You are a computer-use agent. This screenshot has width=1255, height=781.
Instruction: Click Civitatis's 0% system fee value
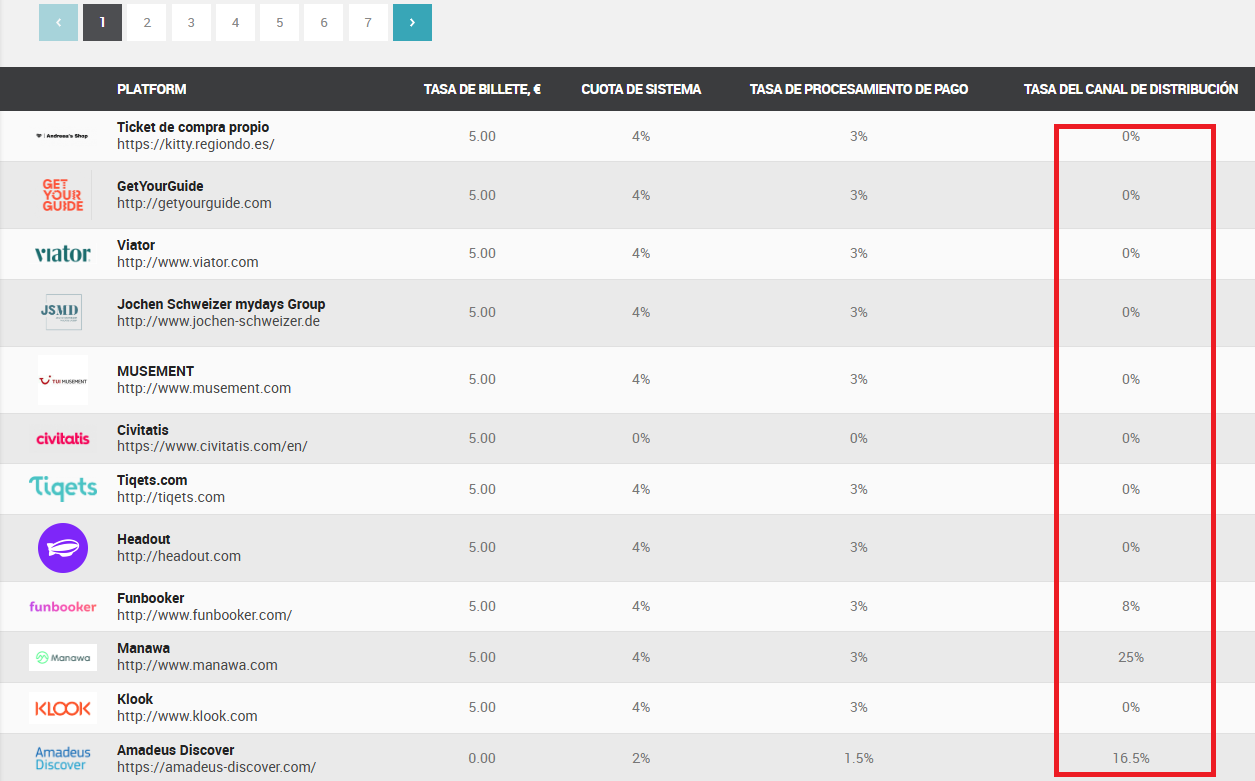tap(641, 438)
